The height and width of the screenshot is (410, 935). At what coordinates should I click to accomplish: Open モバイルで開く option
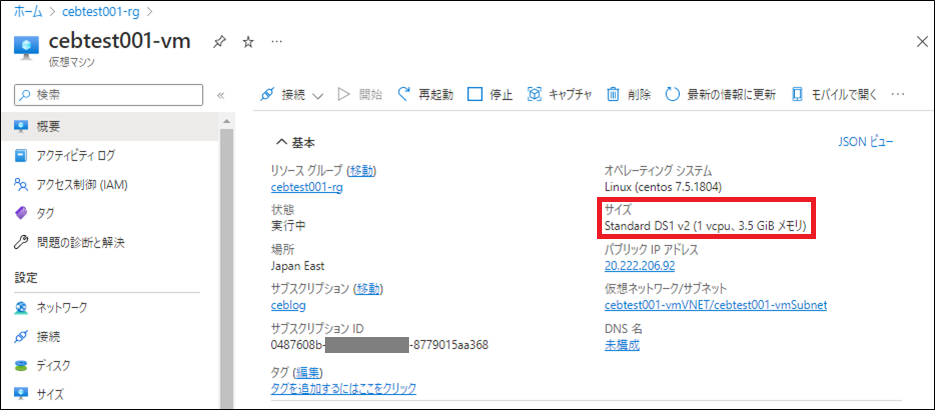tap(834, 94)
